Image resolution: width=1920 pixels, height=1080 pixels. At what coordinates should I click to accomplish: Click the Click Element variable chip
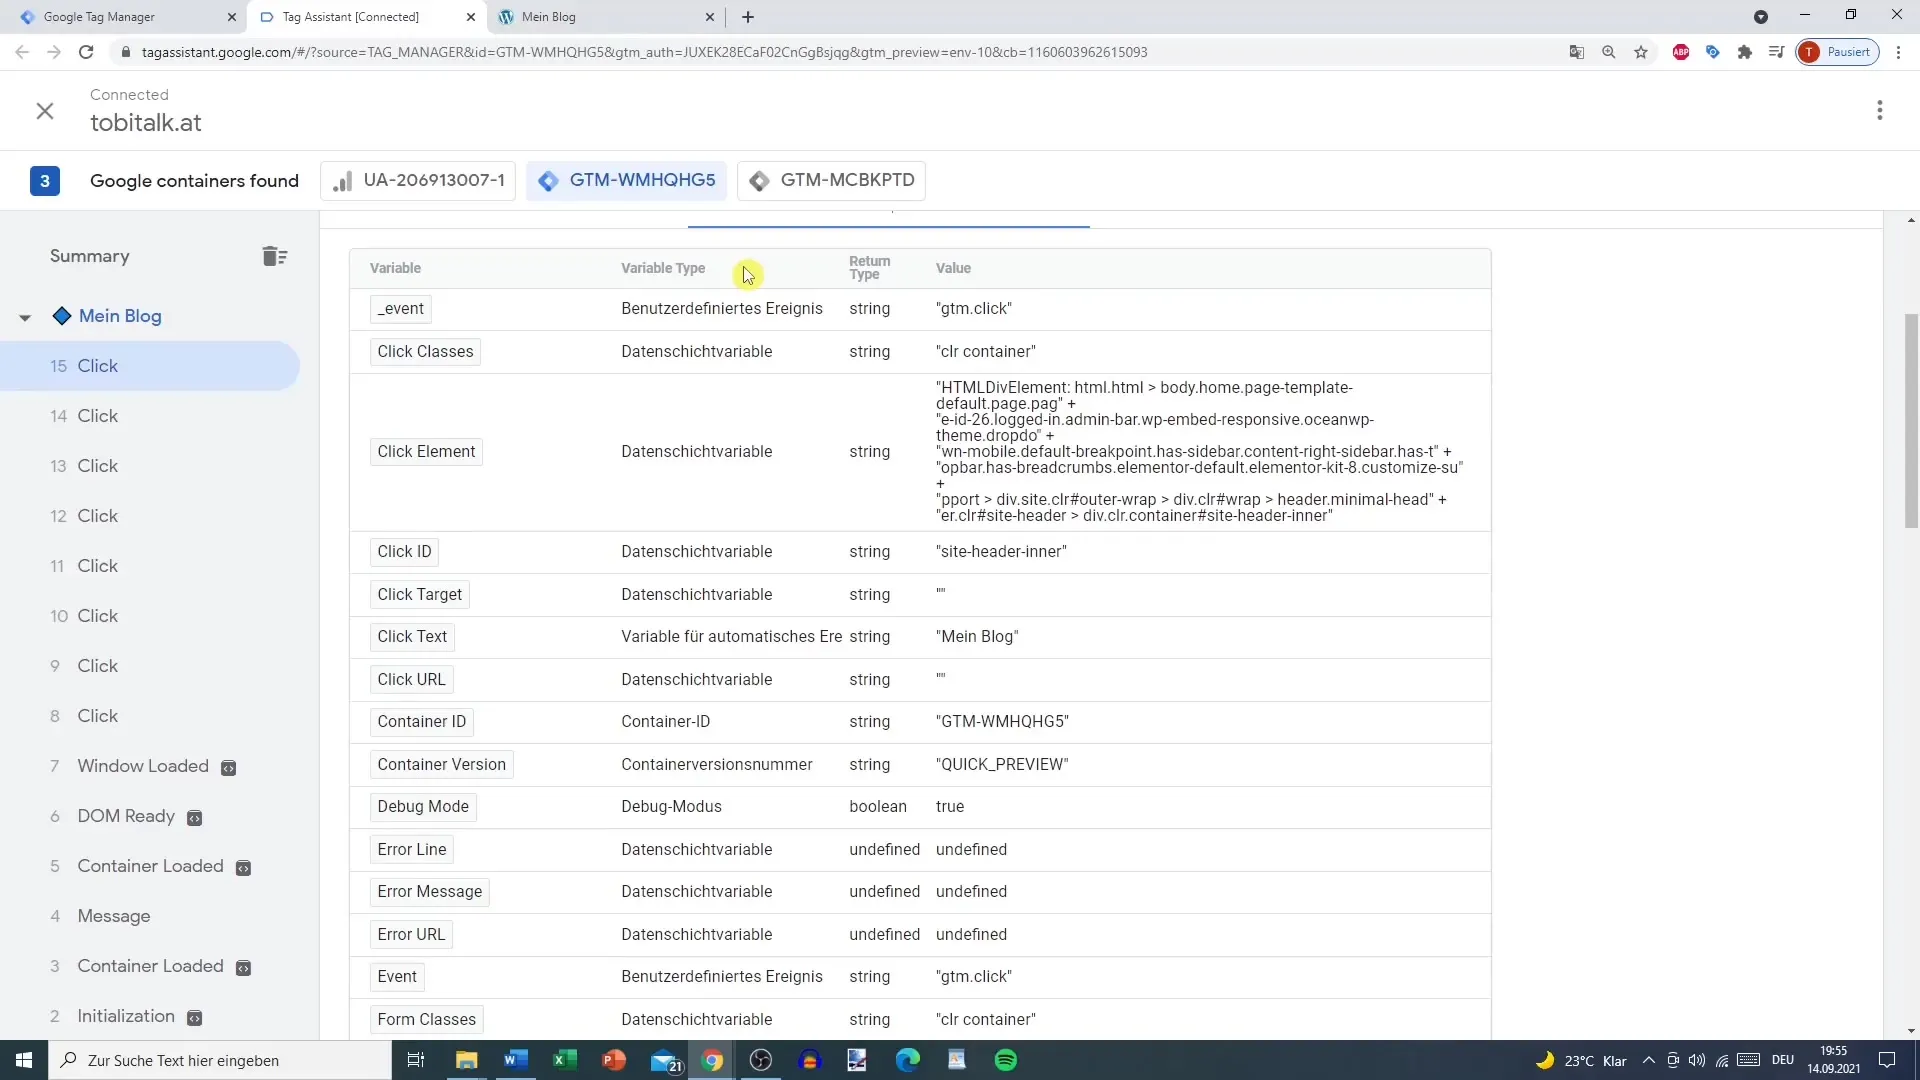tap(426, 452)
